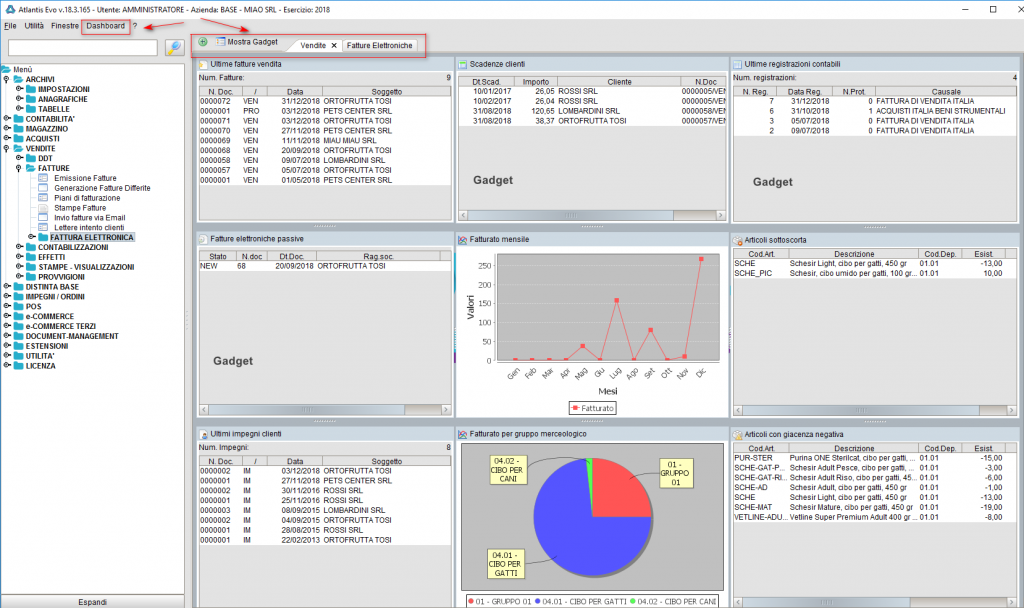Expand the CONTABILITA' tree branch
The width and height of the screenshot is (1024, 608).
pyautogui.click(x=8, y=119)
